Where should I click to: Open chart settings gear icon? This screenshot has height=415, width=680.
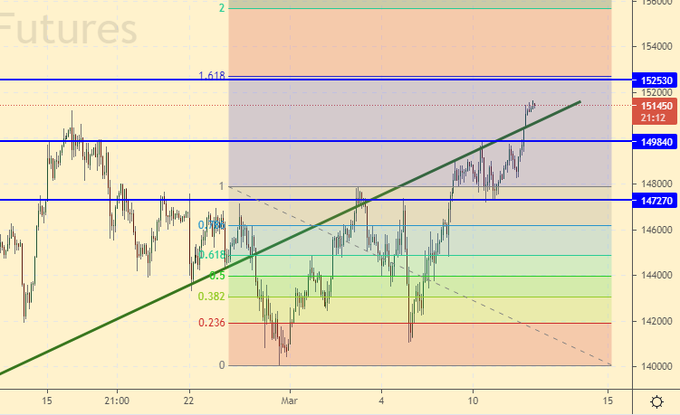pyautogui.click(x=655, y=401)
